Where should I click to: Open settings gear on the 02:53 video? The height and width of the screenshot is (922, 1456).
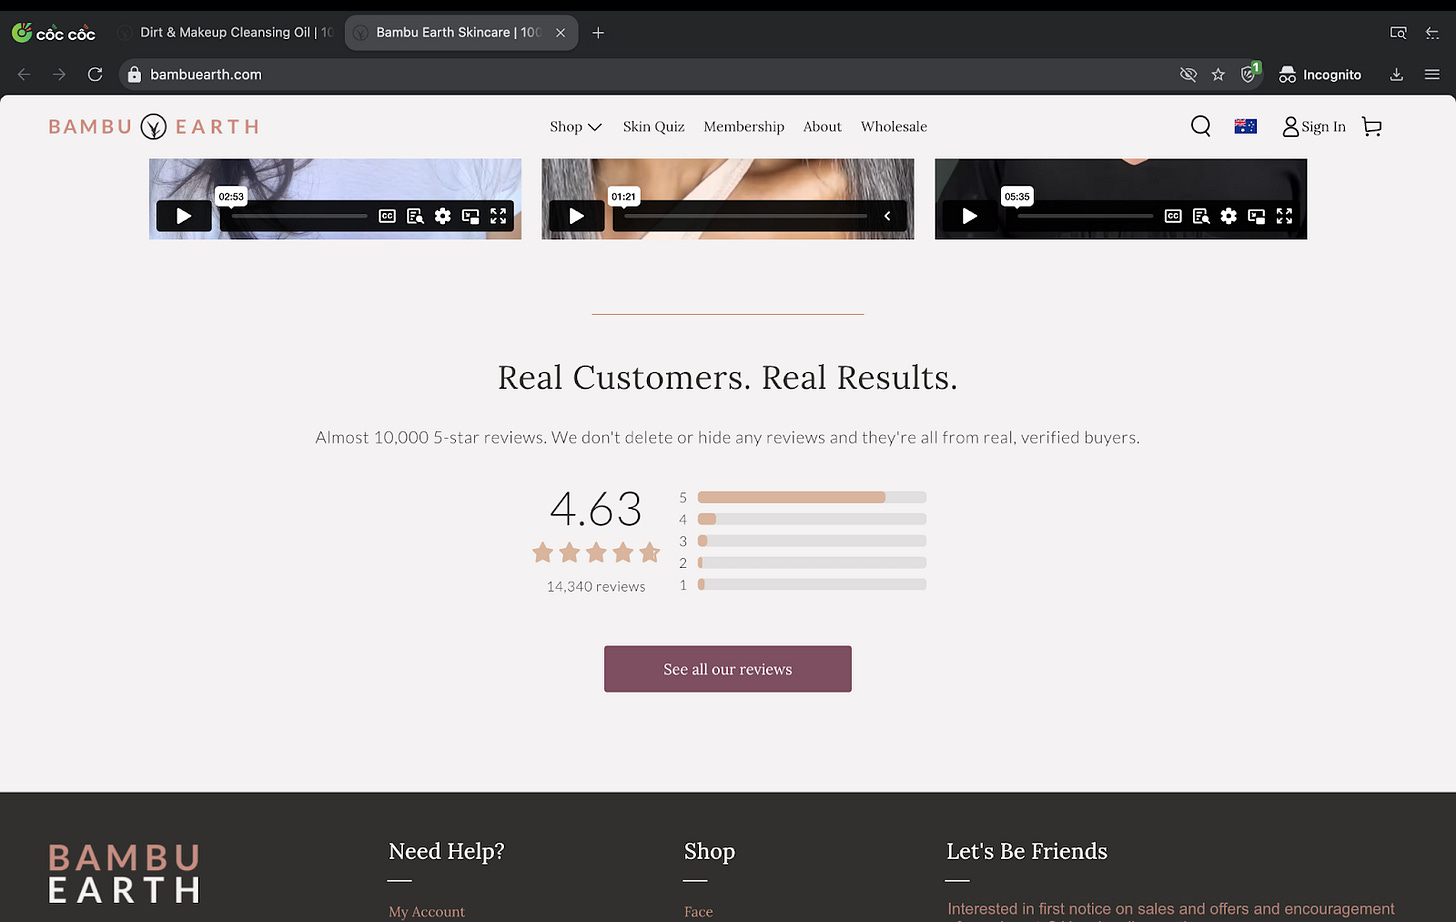coord(443,216)
